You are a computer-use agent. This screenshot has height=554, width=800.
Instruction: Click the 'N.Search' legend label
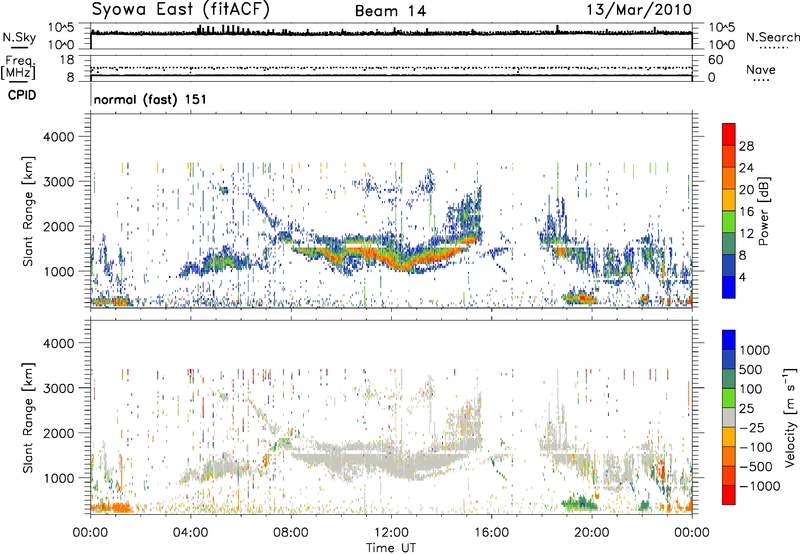(772, 37)
